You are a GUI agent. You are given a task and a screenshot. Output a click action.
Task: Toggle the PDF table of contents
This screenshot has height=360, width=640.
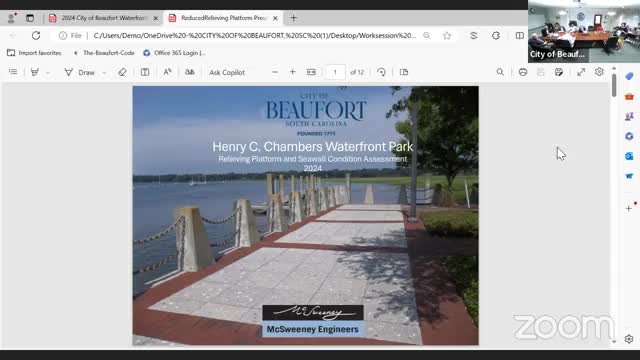pyautogui.click(x=13, y=72)
